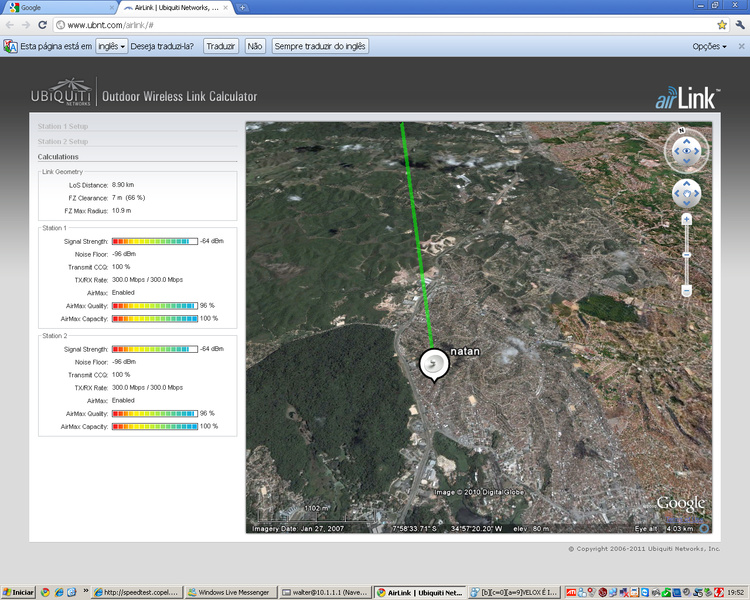
Task: Click the Não button in translate bar
Action: coord(254,46)
